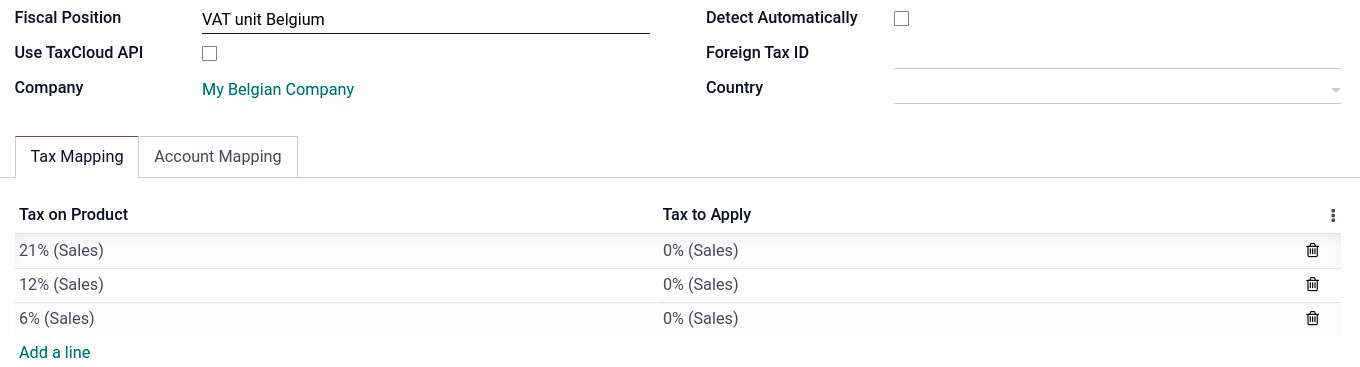The height and width of the screenshot is (367, 1360).
Task: Delete the 21% (Sales) tax mapping row
Action: click(x=1313, y=251)
